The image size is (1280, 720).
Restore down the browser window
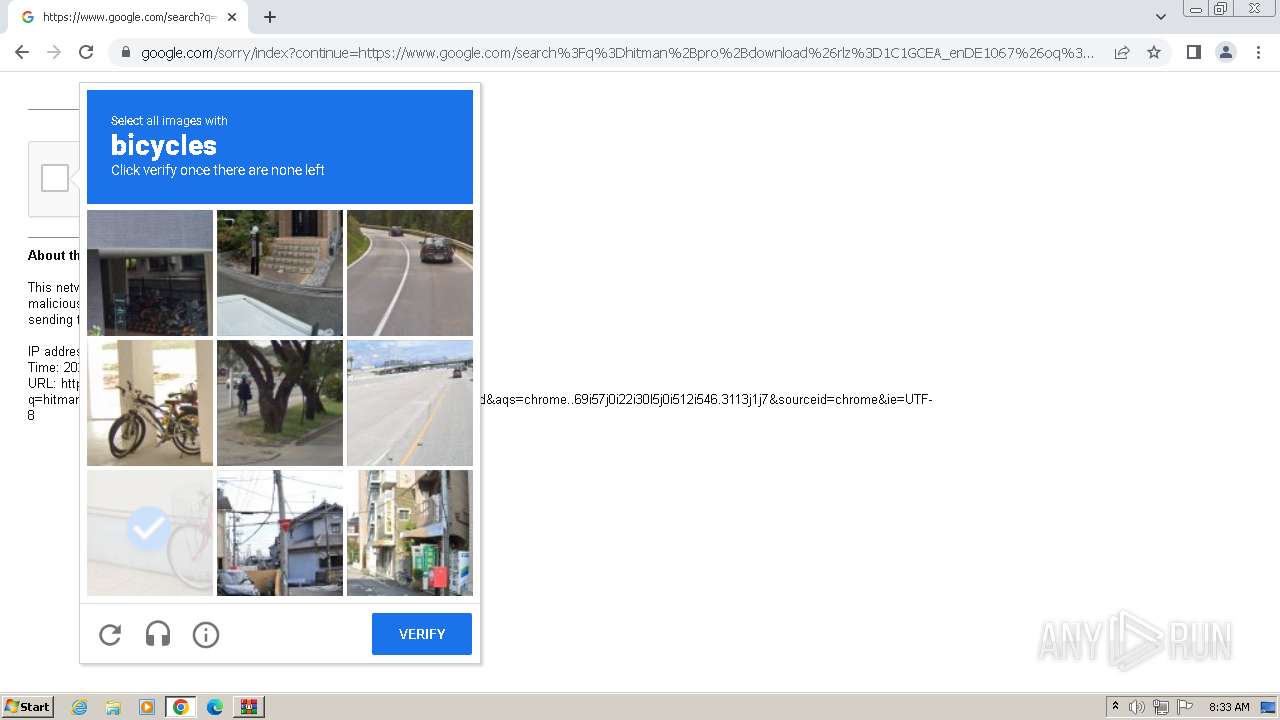coord(1221,8)
